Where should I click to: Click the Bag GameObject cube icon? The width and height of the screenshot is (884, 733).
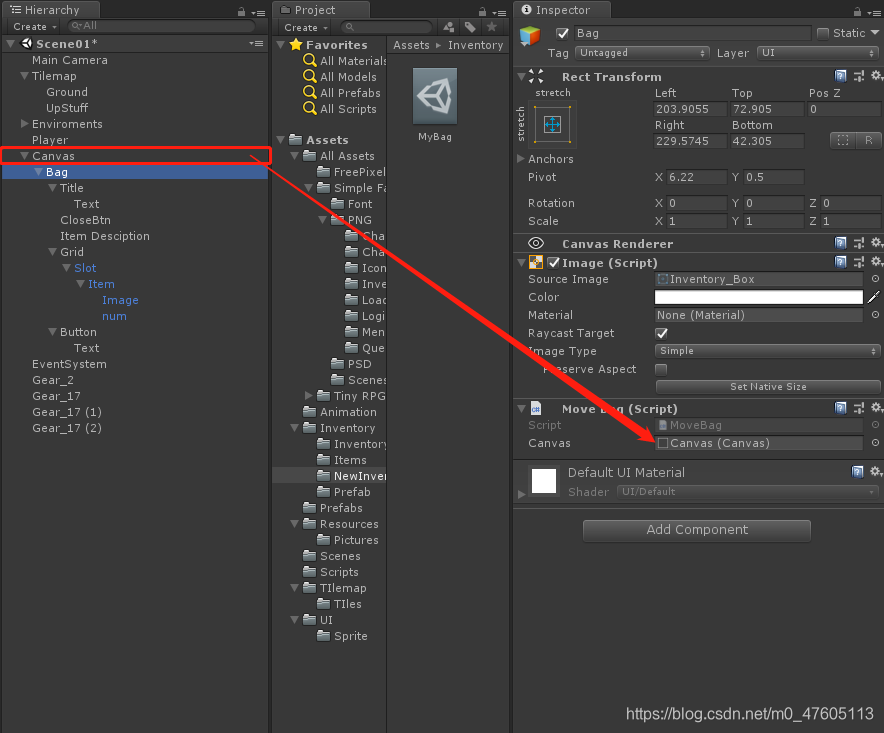530,36
